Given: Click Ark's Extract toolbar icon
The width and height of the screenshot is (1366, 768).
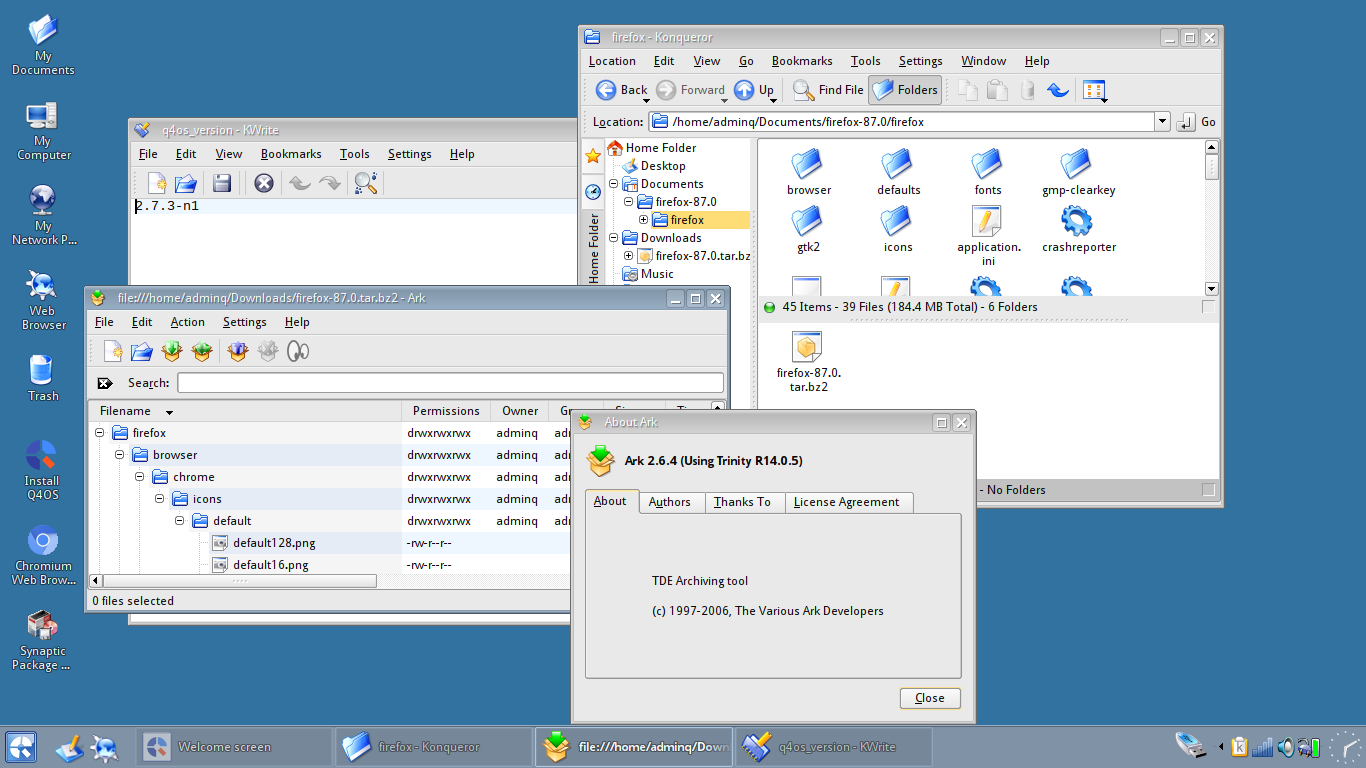Looking at the screenshot, I should click(x=237, y=351).
